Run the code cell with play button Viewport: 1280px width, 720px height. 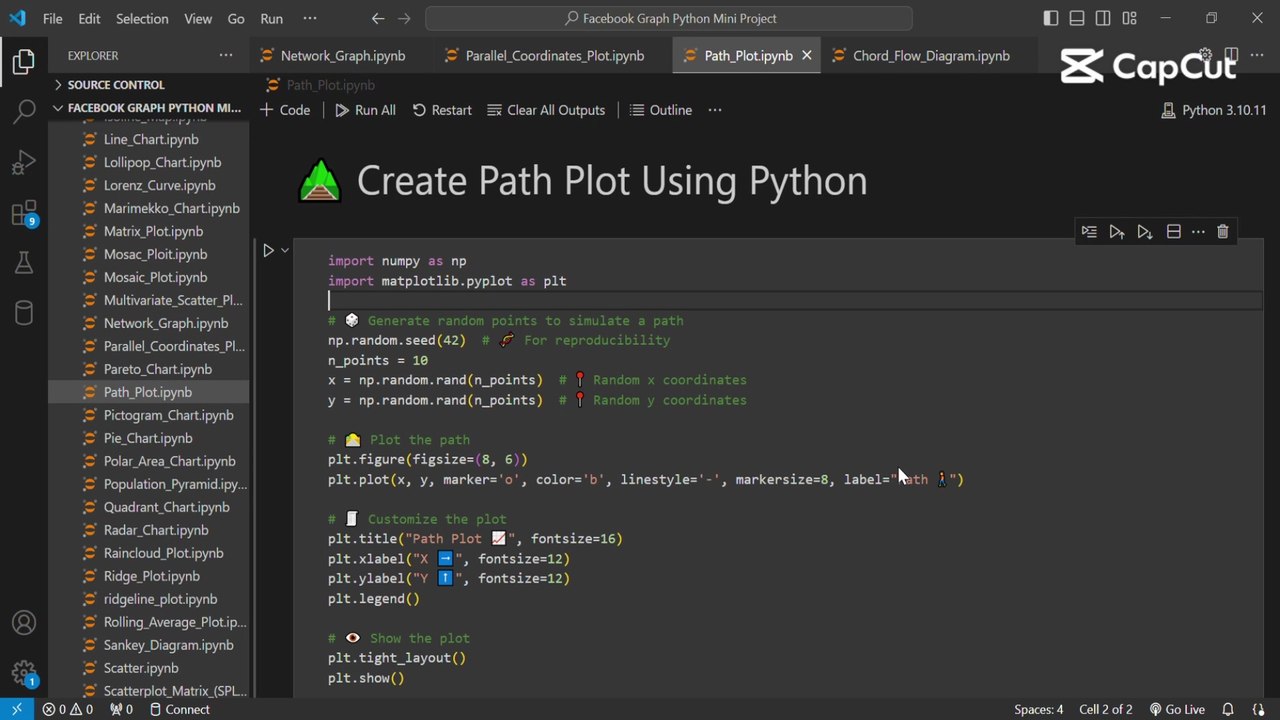point(268,250)
